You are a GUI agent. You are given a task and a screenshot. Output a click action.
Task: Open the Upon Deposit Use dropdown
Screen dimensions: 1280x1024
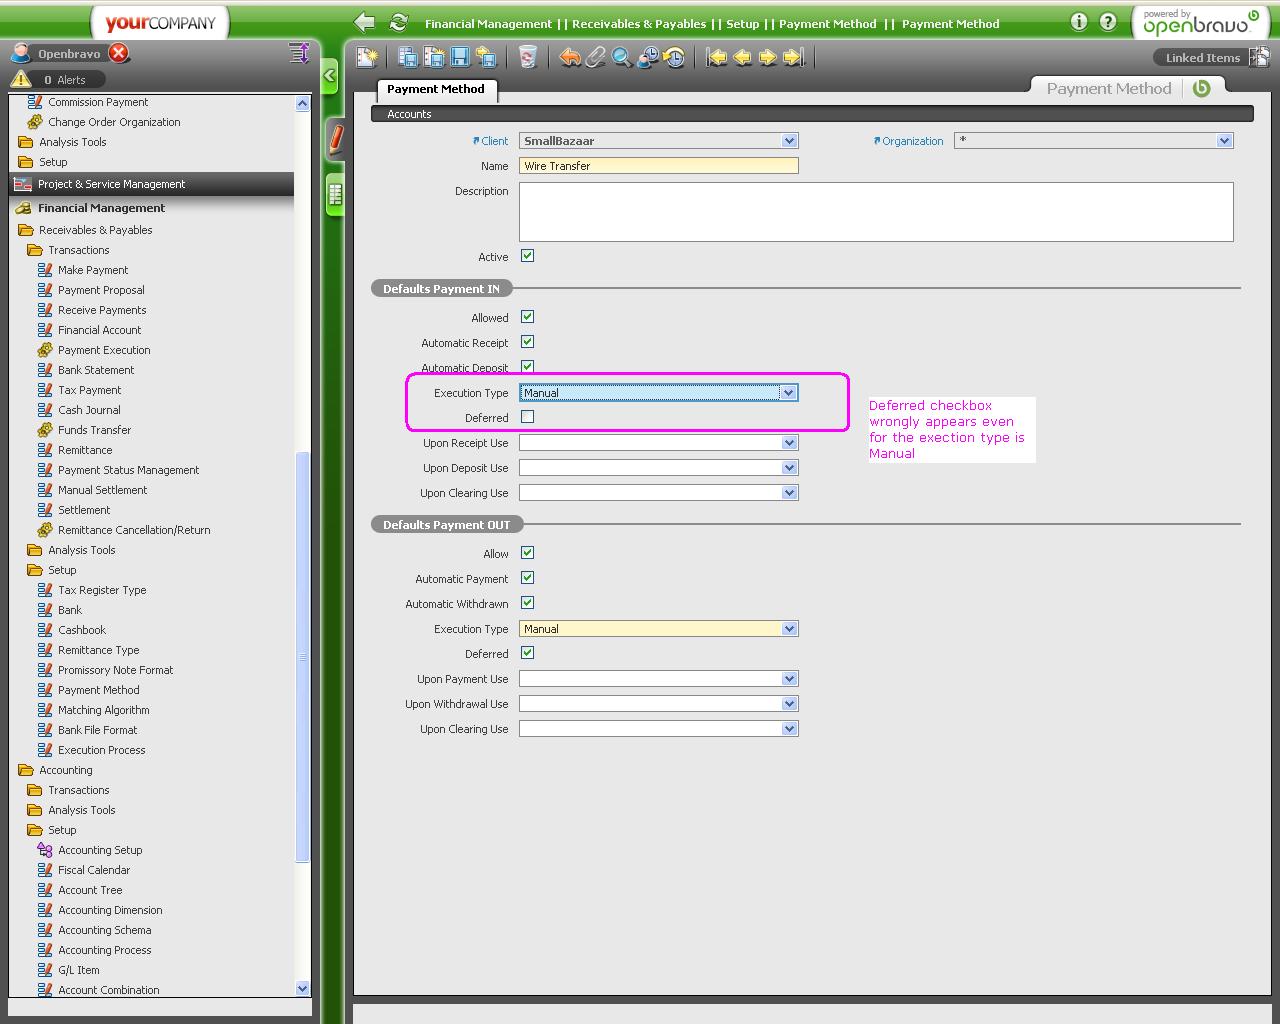(789, 468)
